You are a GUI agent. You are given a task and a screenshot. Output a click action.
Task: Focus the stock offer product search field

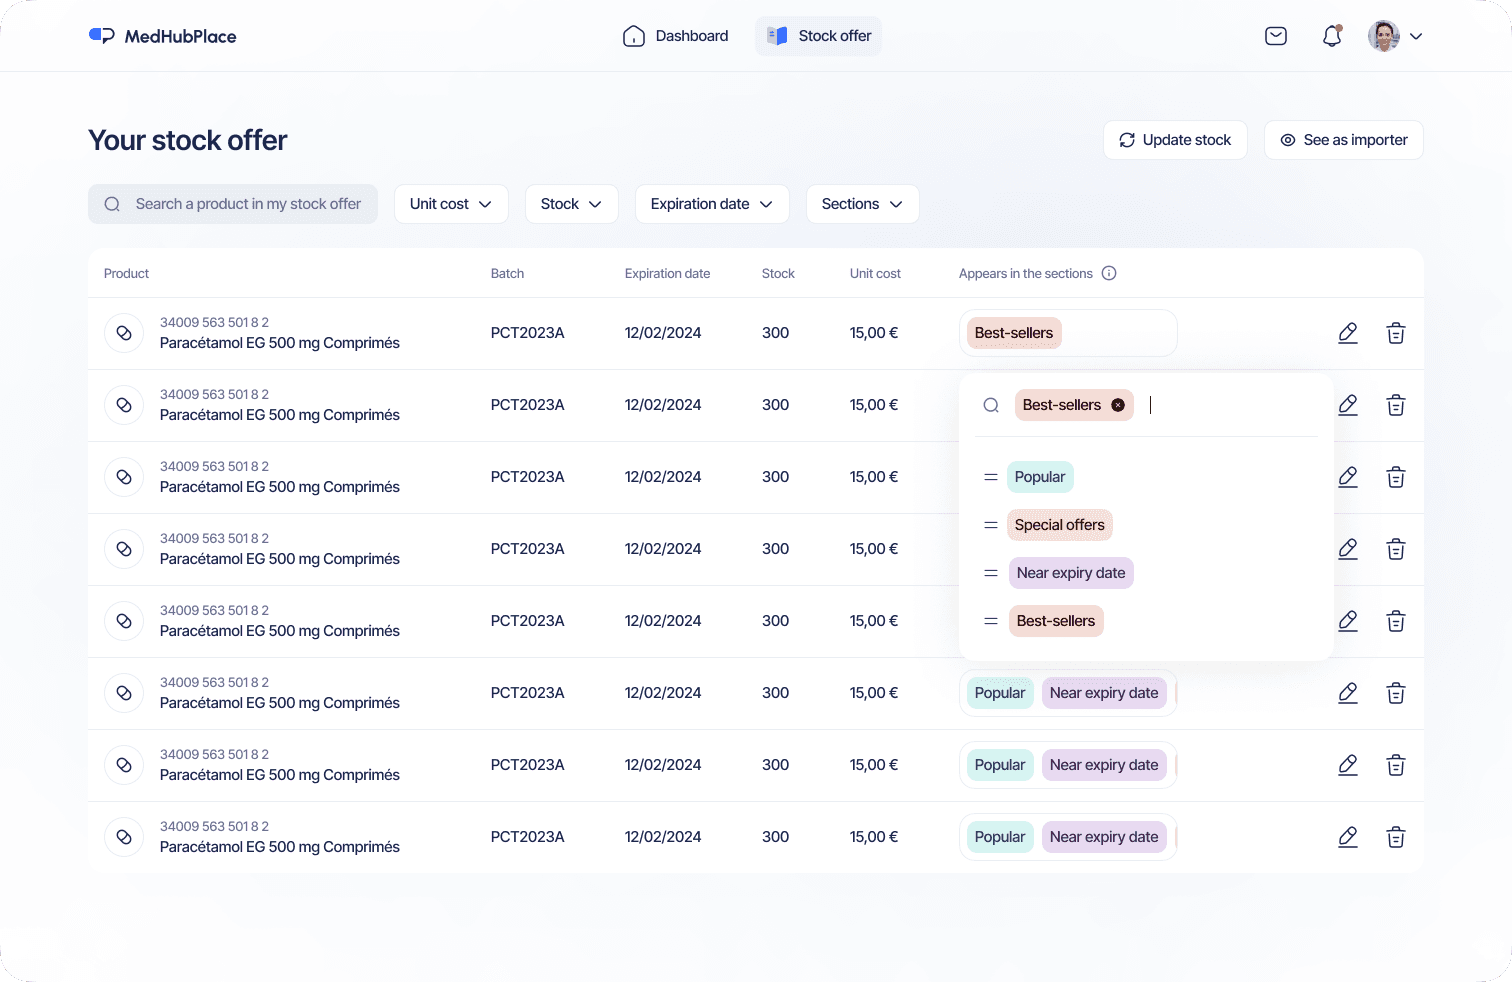tap(233, 204)
